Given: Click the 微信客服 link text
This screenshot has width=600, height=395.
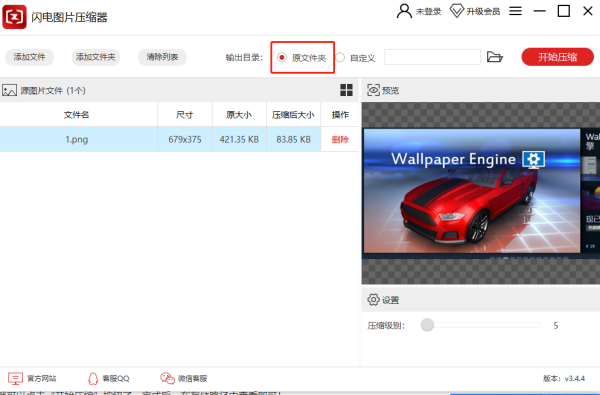Looking at the screenshot, I should [x=192, y=379].
